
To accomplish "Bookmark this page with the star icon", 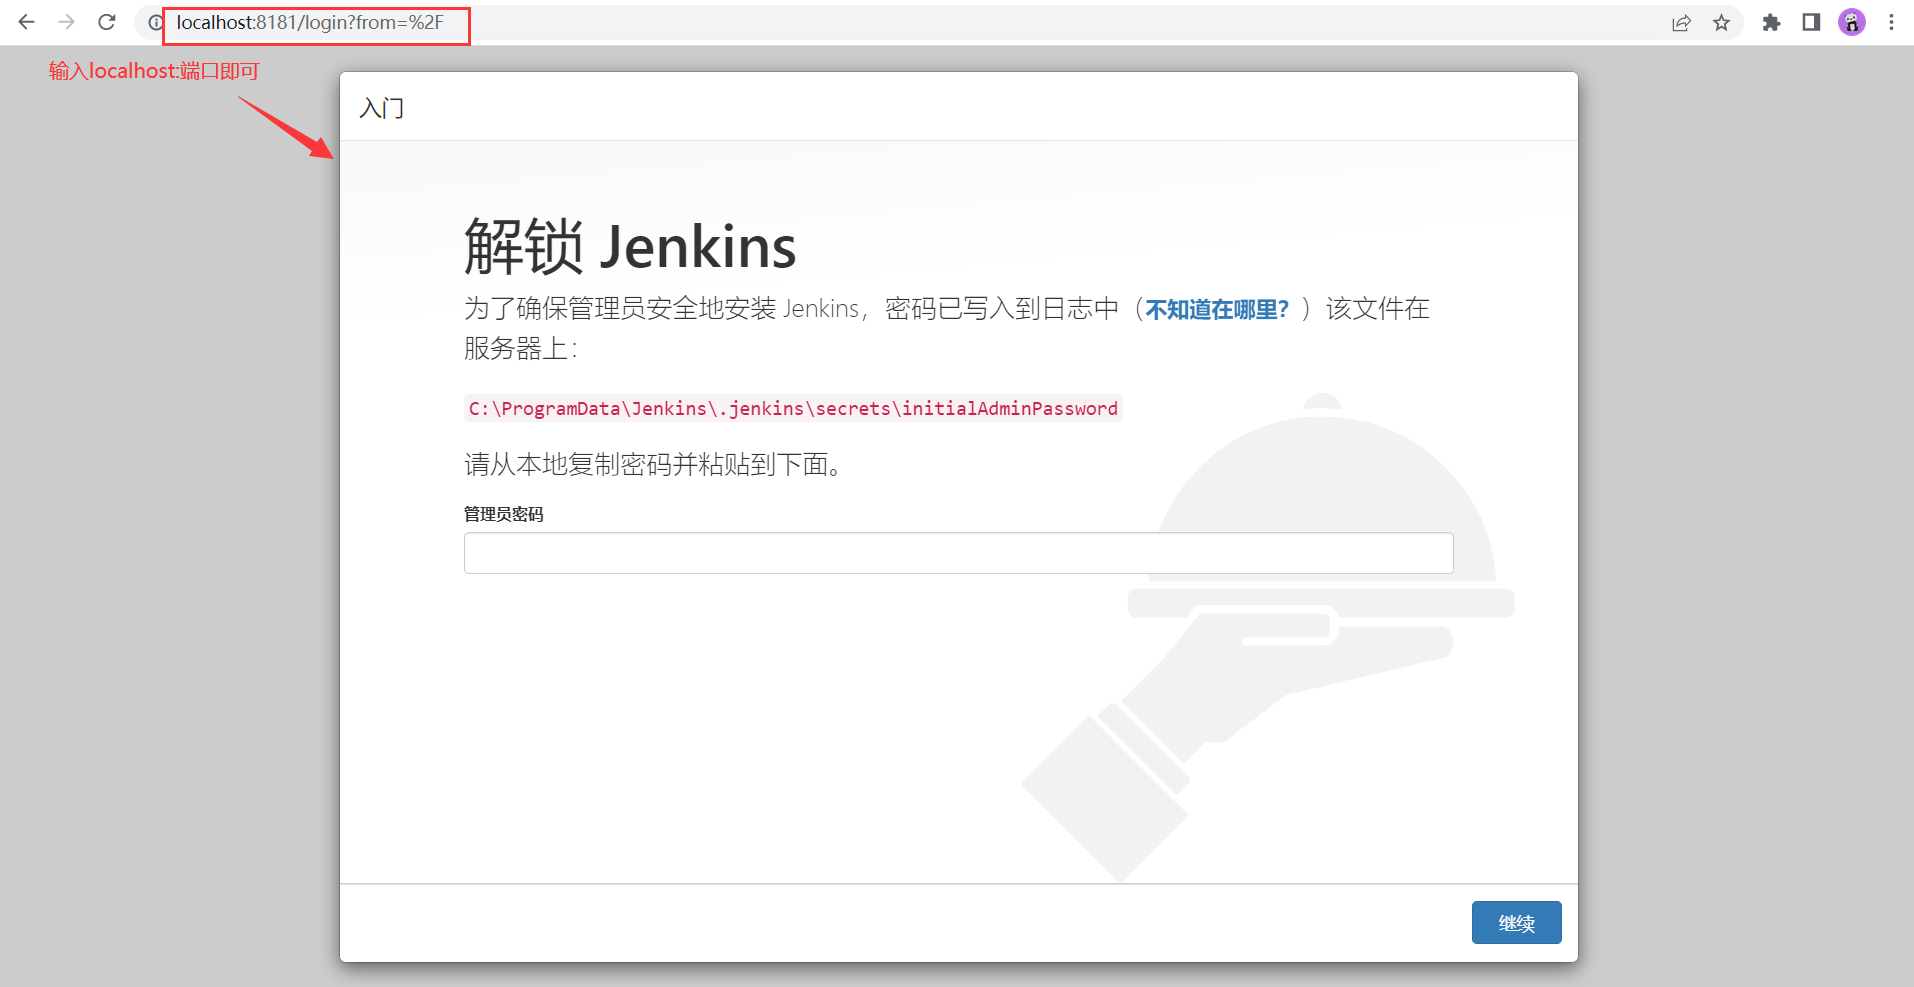I will click(1721, 23).
